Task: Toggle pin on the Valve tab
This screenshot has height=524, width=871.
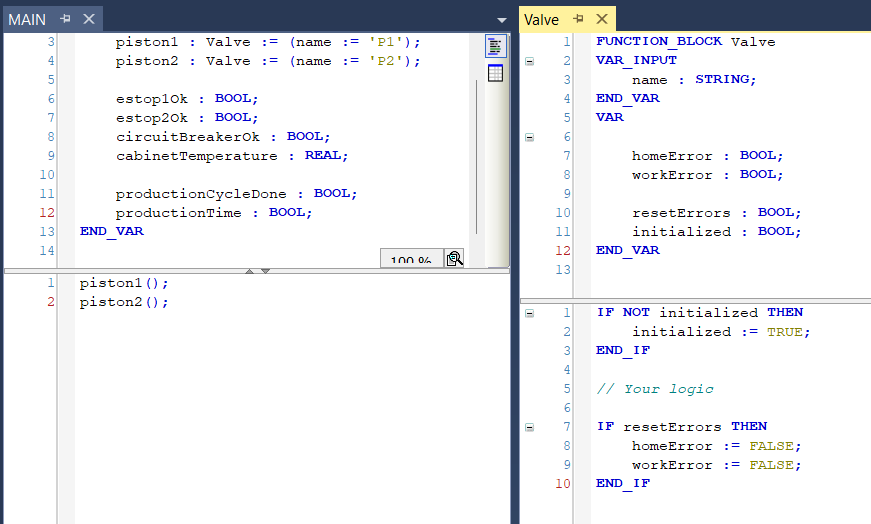Action: click(x=578, y=19)
